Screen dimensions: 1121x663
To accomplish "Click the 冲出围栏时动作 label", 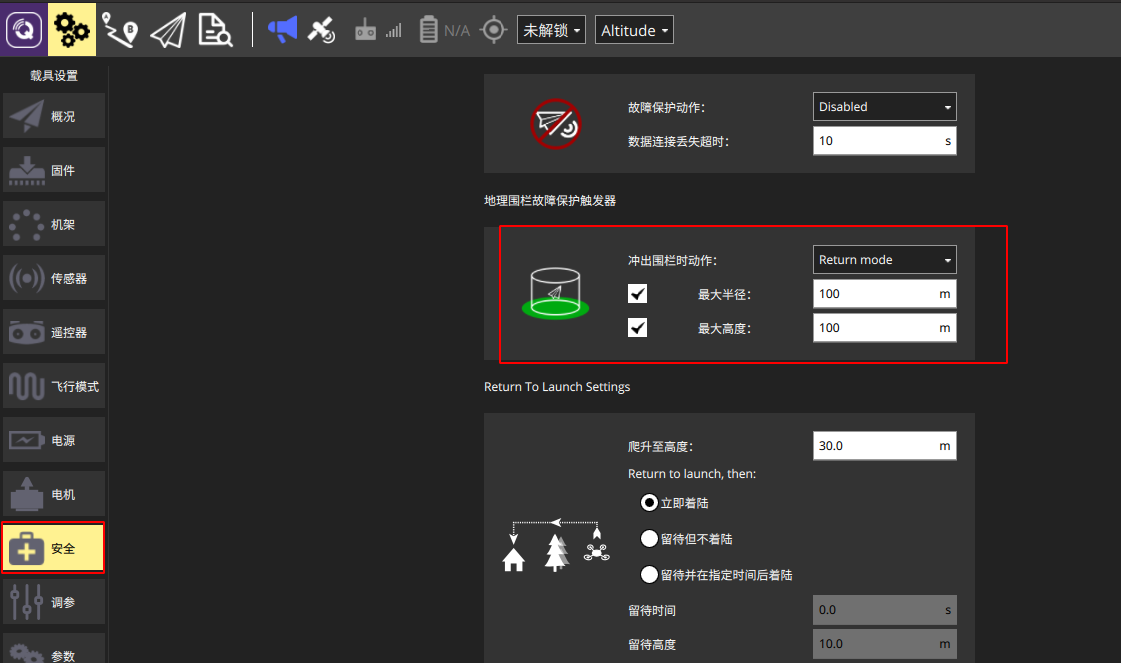I will pyautogui.click(x=672, y=260).
